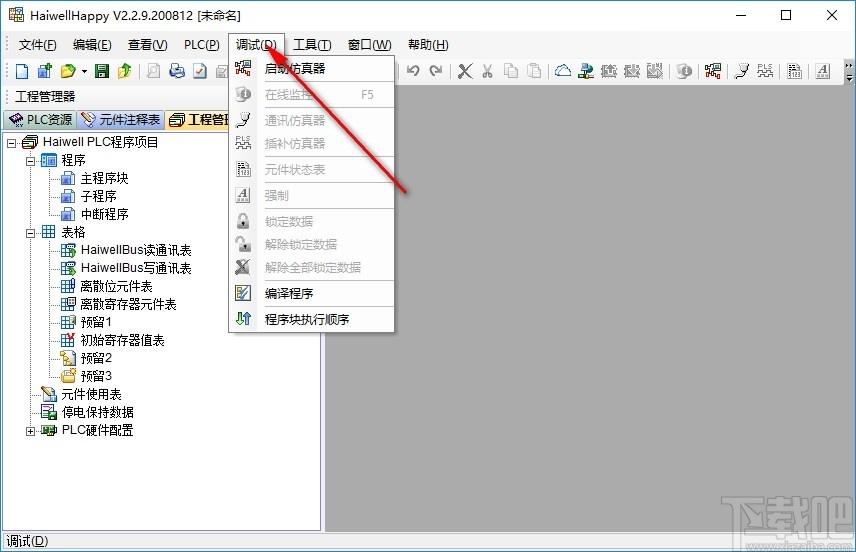Select 停电保持数据 tree item
856x552 pixels.
click(97, 413)
